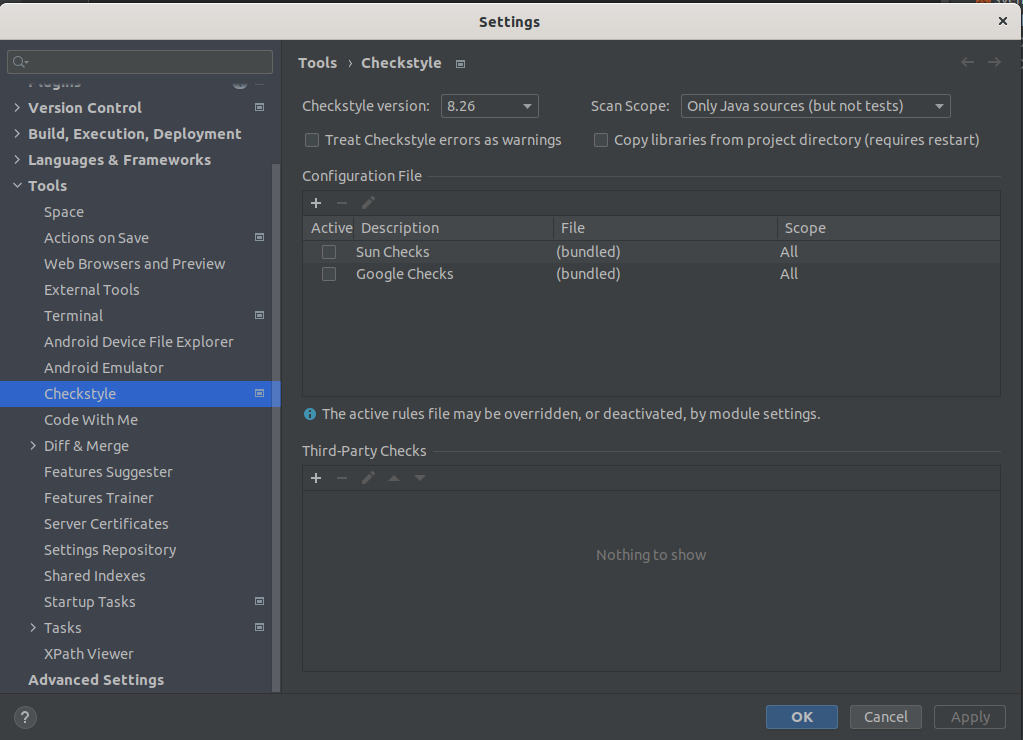Expand the Version Control section

coord(17,108)
